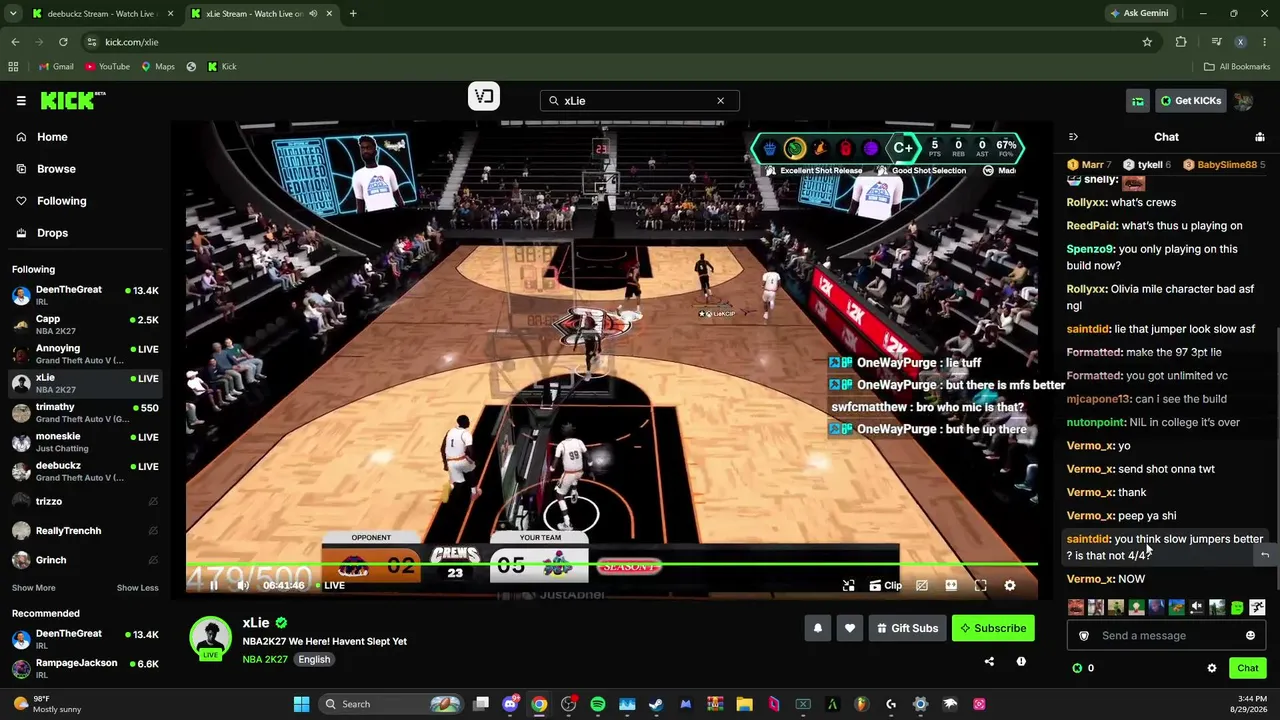Toggle the Kick sidebar hamburger menu
The height and width of the screenshot is (720, 1280).
(x=21, y=100)
